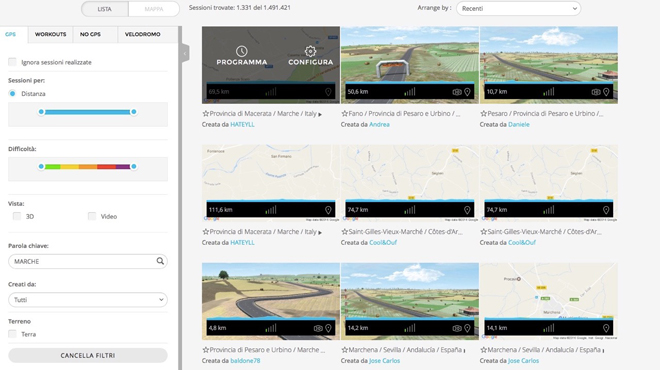The height and width of the screenshot is (370, 660).
Task: Star the Marchena 14,1 km session
Action: tap(484, 350)
